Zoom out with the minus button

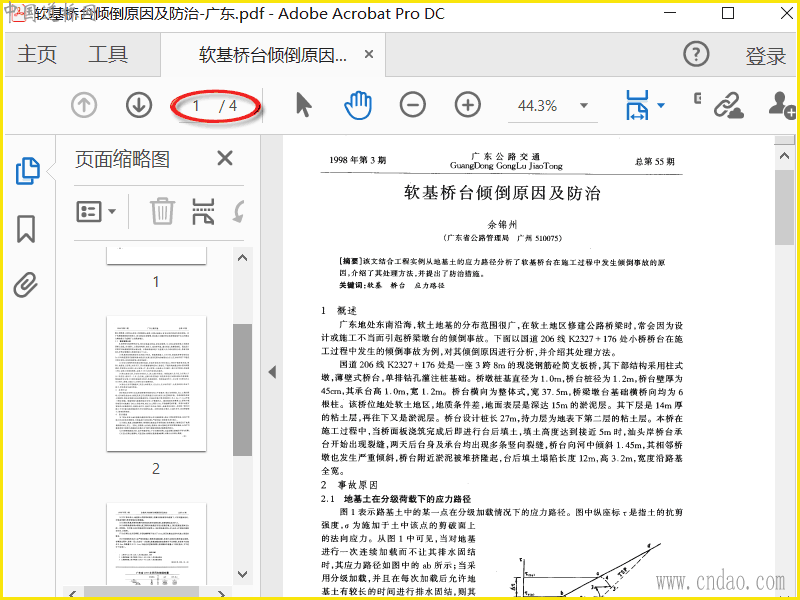pos(413,105)
